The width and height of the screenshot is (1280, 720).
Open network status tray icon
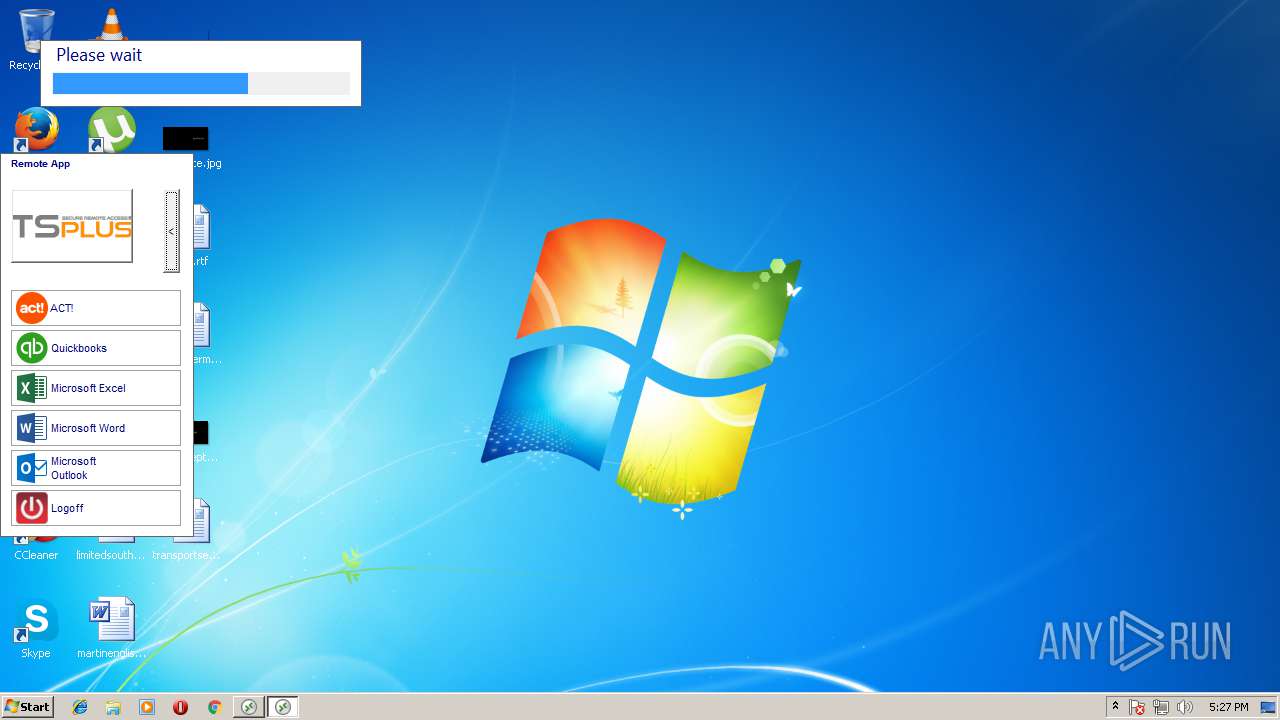[x=1161, y=708]
